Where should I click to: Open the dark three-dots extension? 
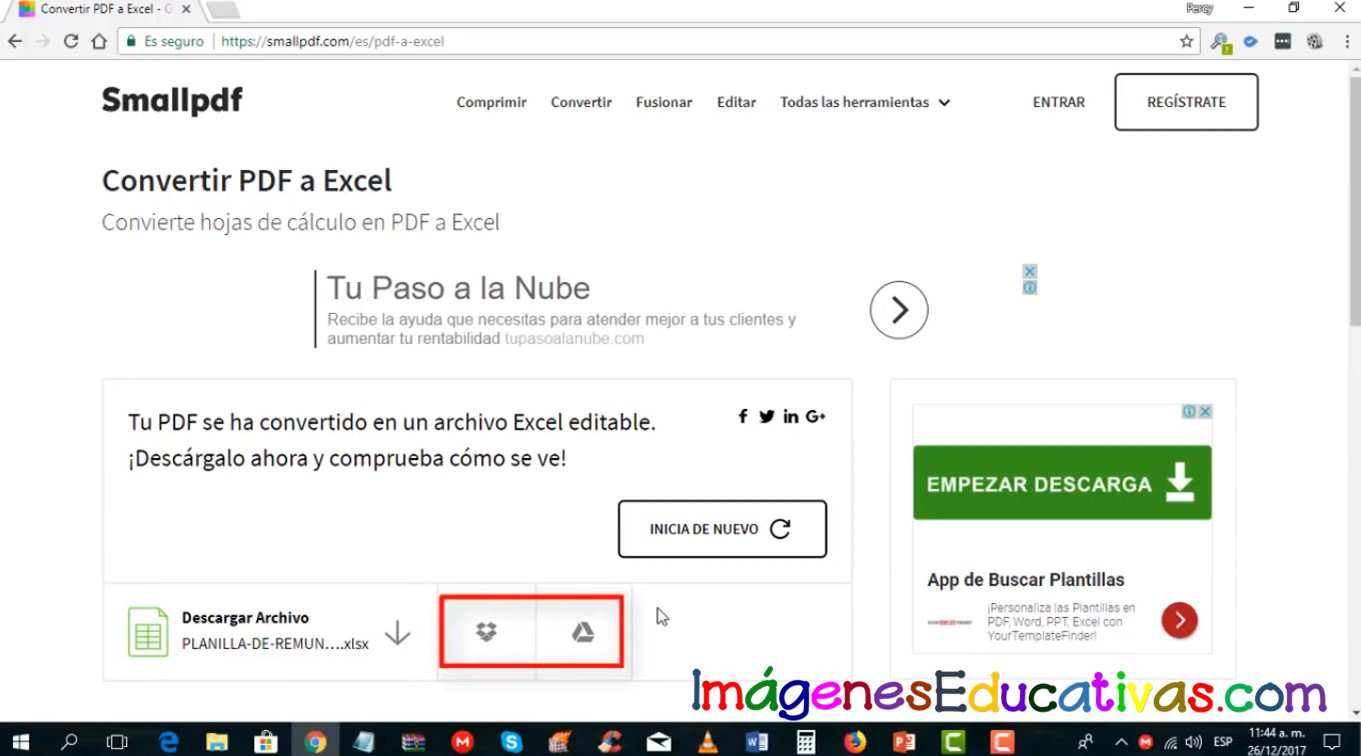[x=1283, y=42]
